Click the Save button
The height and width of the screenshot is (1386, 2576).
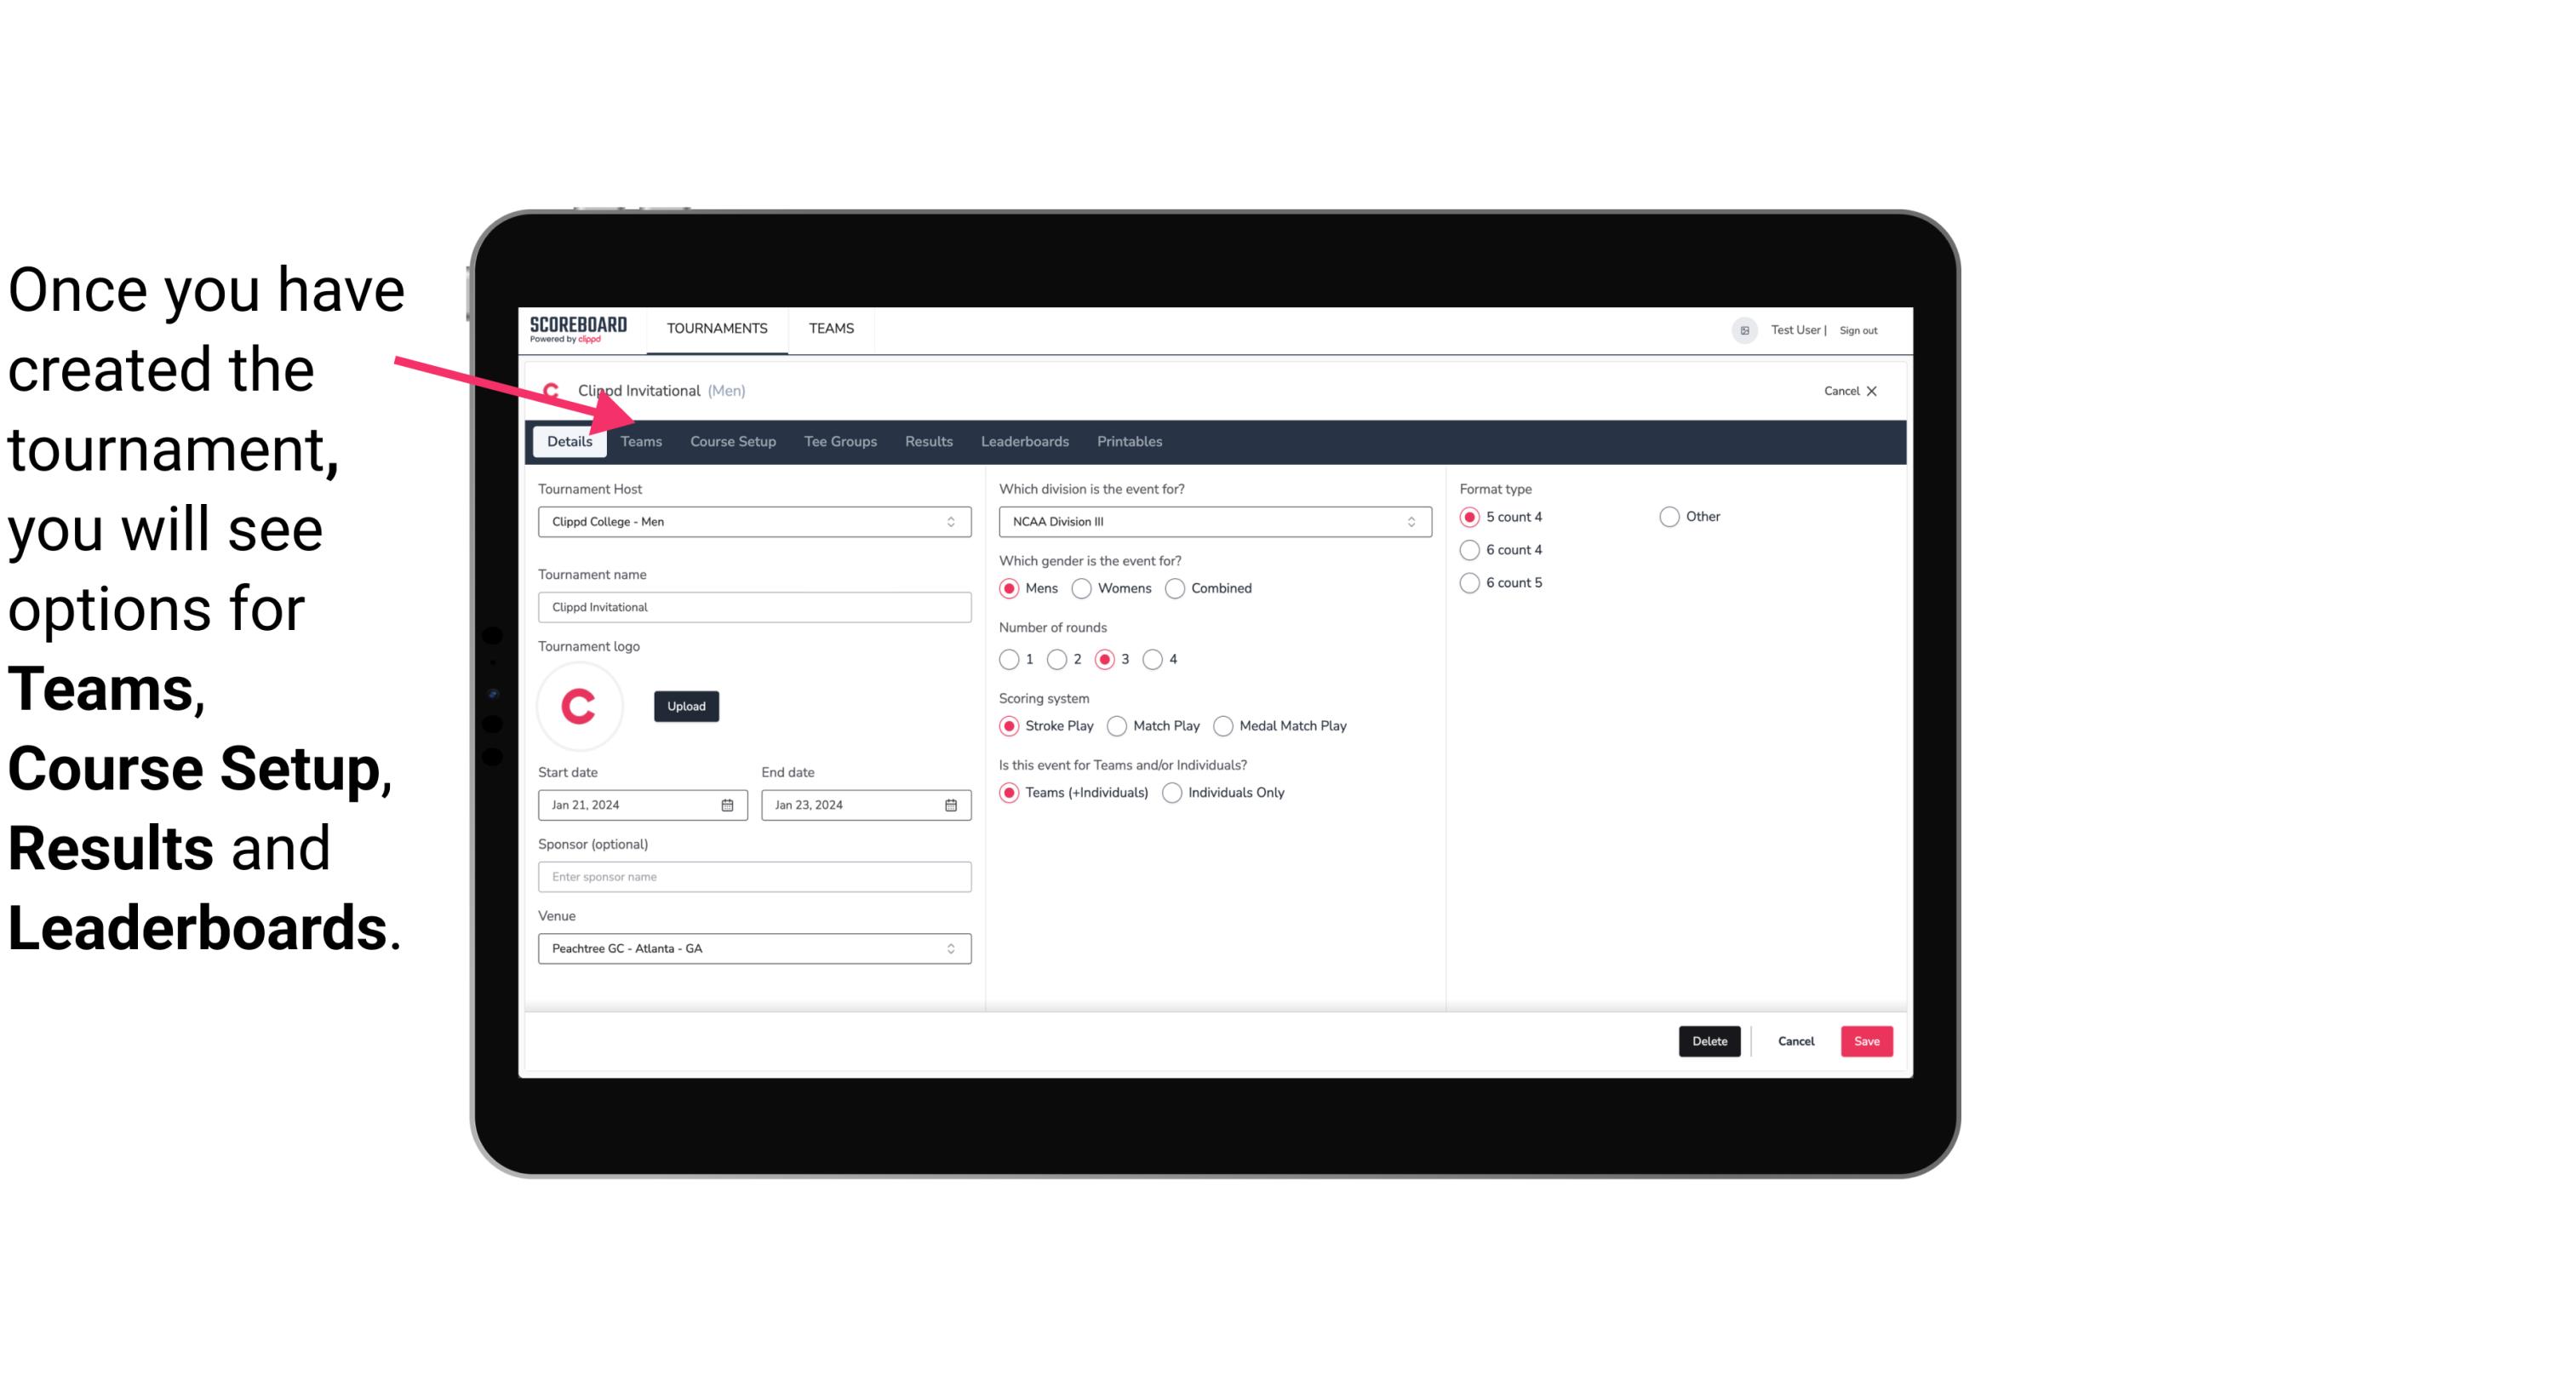[x=1866, y=1041]
